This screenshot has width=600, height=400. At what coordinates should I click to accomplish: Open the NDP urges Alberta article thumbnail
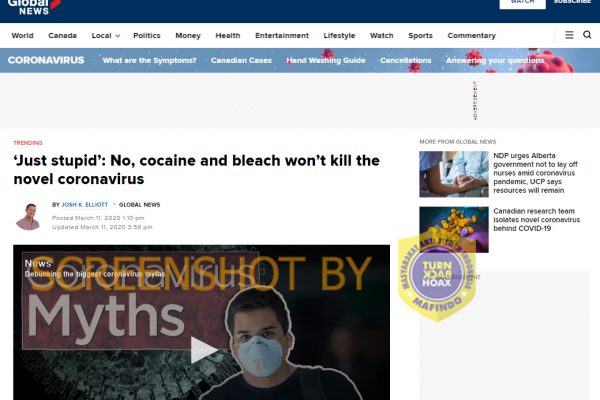(x=454, y=174)
